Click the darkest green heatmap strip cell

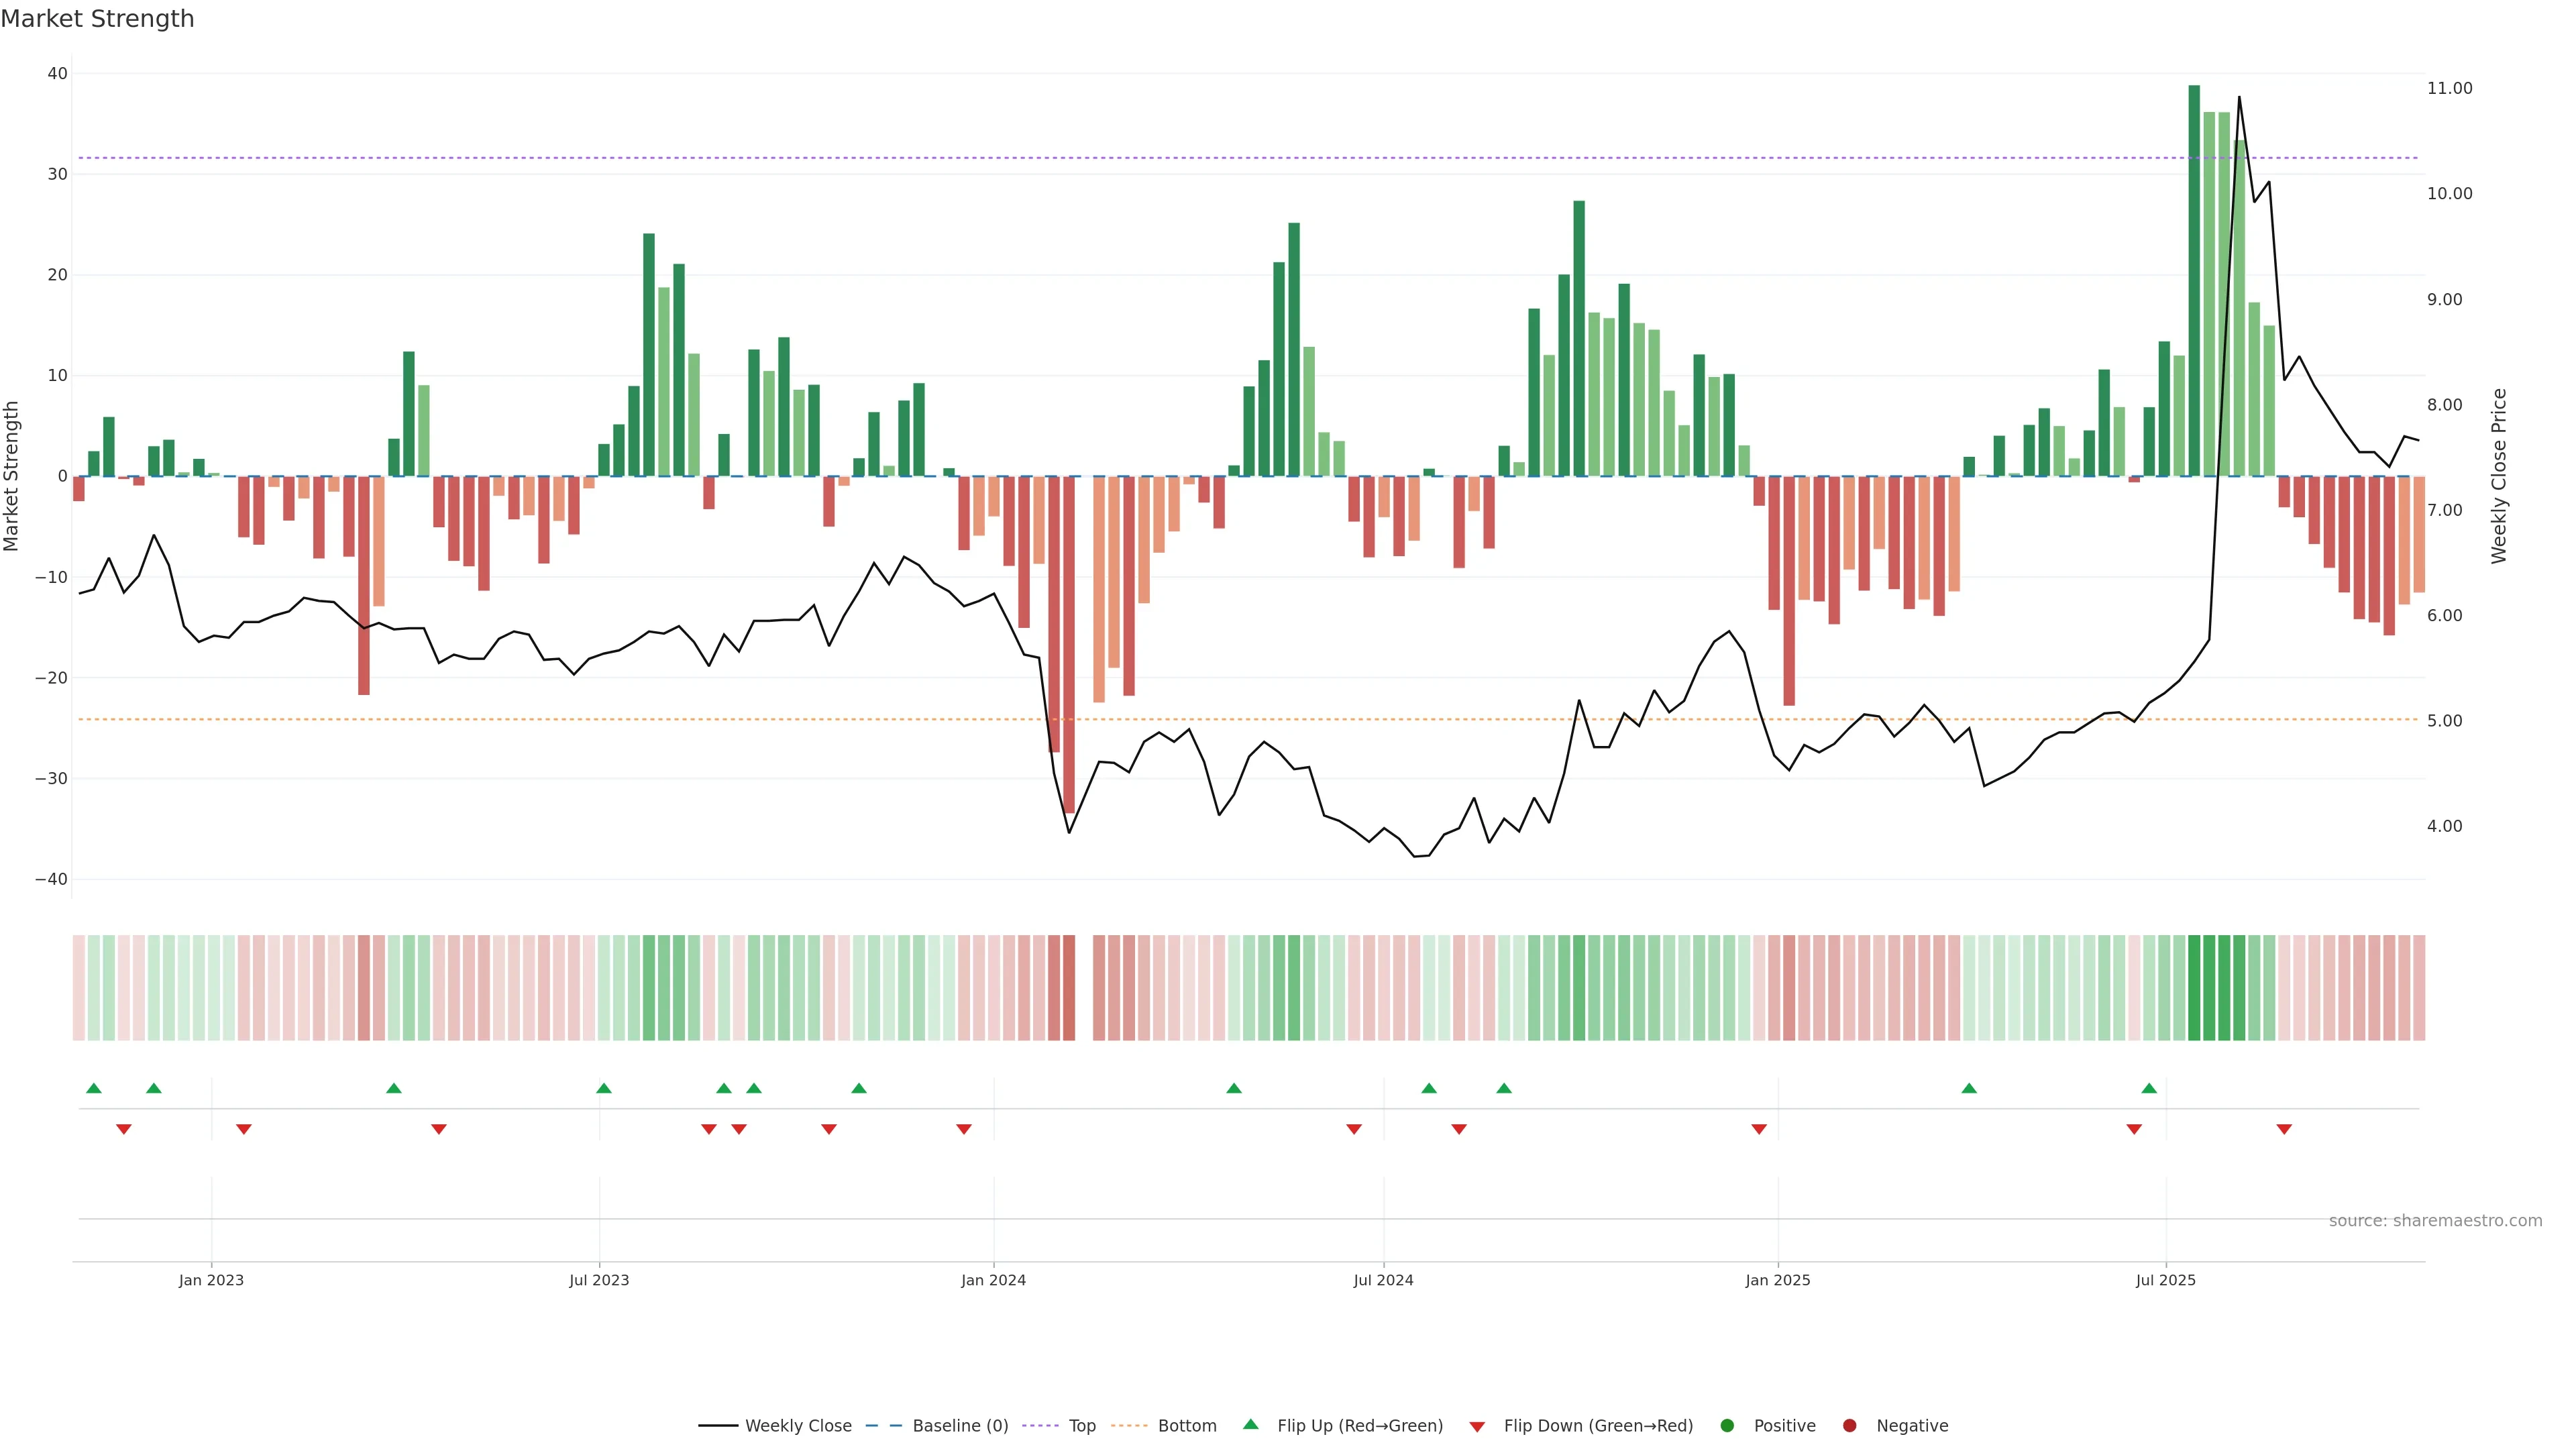point(2194,988)
